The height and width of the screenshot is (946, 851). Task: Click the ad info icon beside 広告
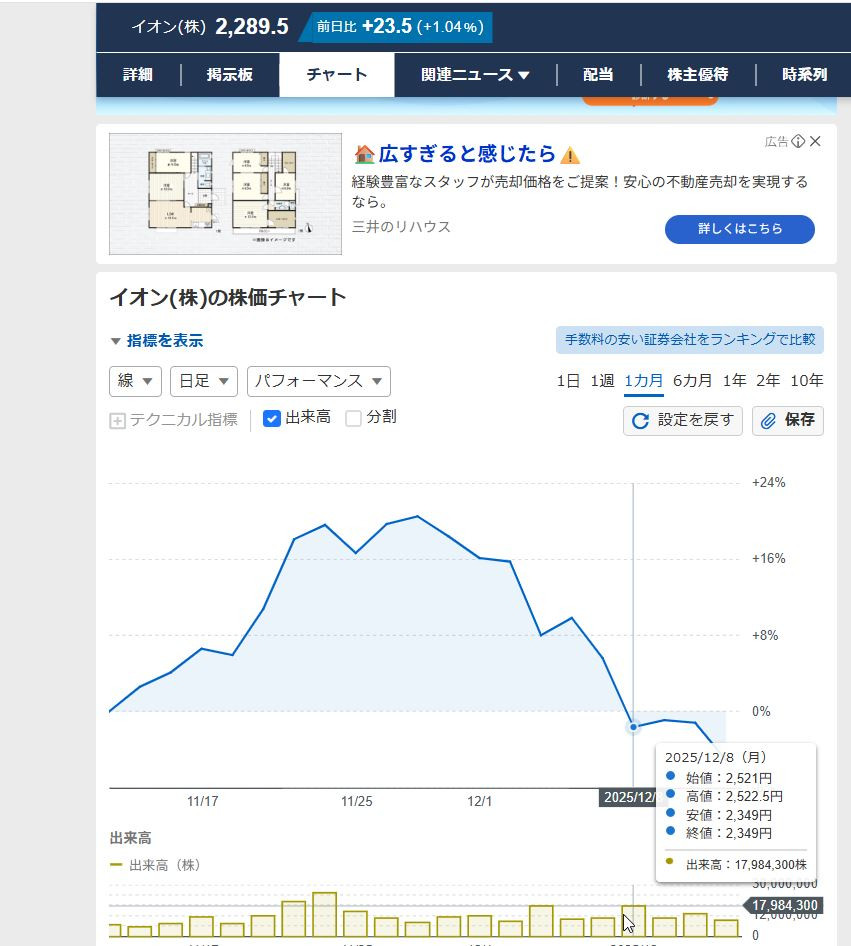pyautogui.click(x=798, y=141)
